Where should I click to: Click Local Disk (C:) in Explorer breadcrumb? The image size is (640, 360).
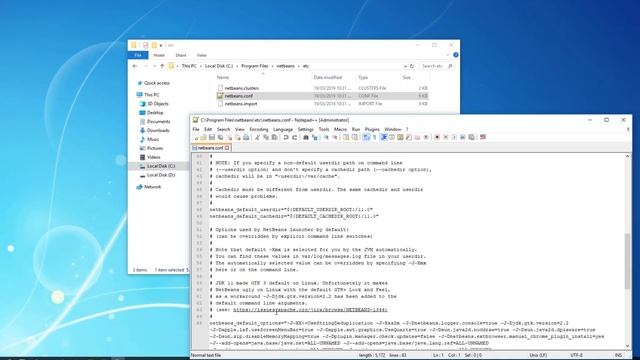pos(219,66)
